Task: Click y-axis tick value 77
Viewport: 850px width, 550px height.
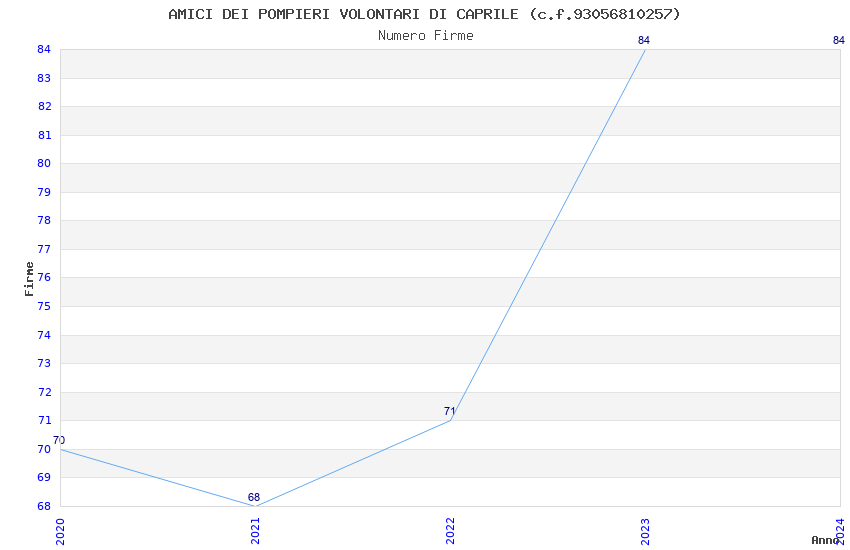Action: (x=44, y=249)
